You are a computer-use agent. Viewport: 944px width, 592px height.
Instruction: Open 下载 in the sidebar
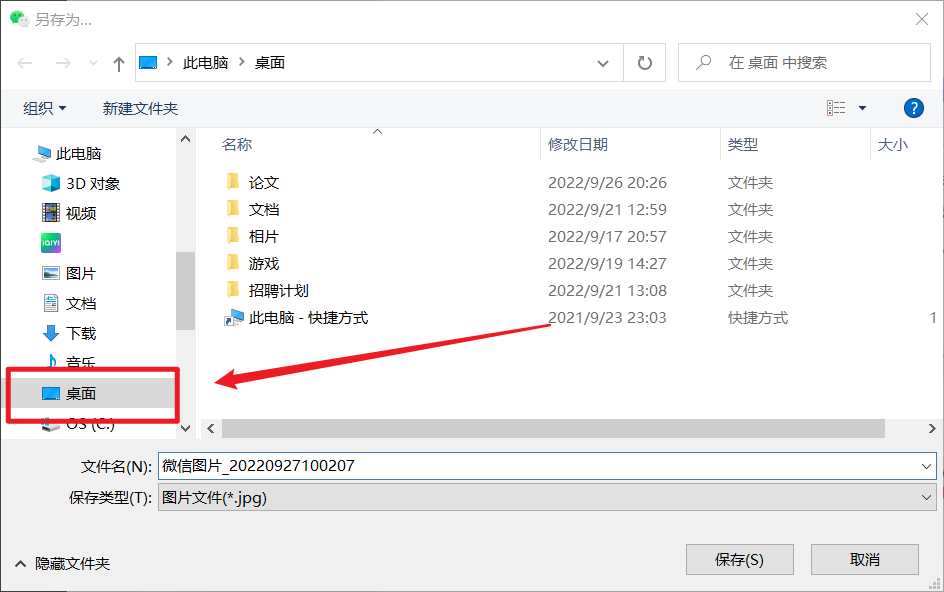[x=81, y=333]
